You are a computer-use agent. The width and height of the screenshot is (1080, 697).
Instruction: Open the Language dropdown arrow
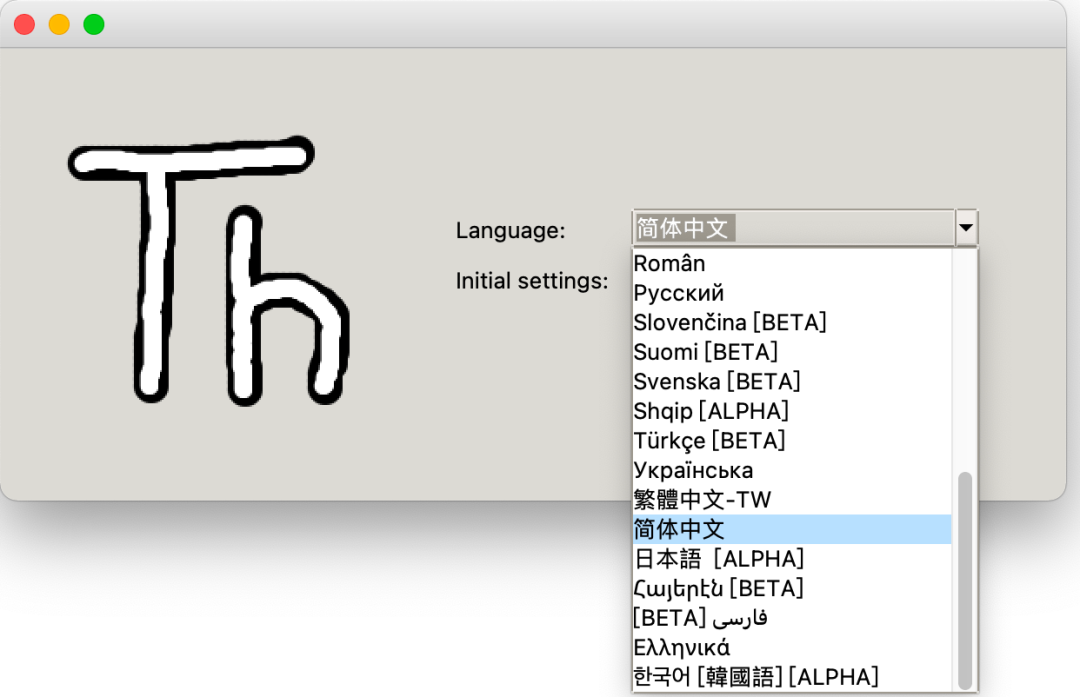click(x=966, y=228)
